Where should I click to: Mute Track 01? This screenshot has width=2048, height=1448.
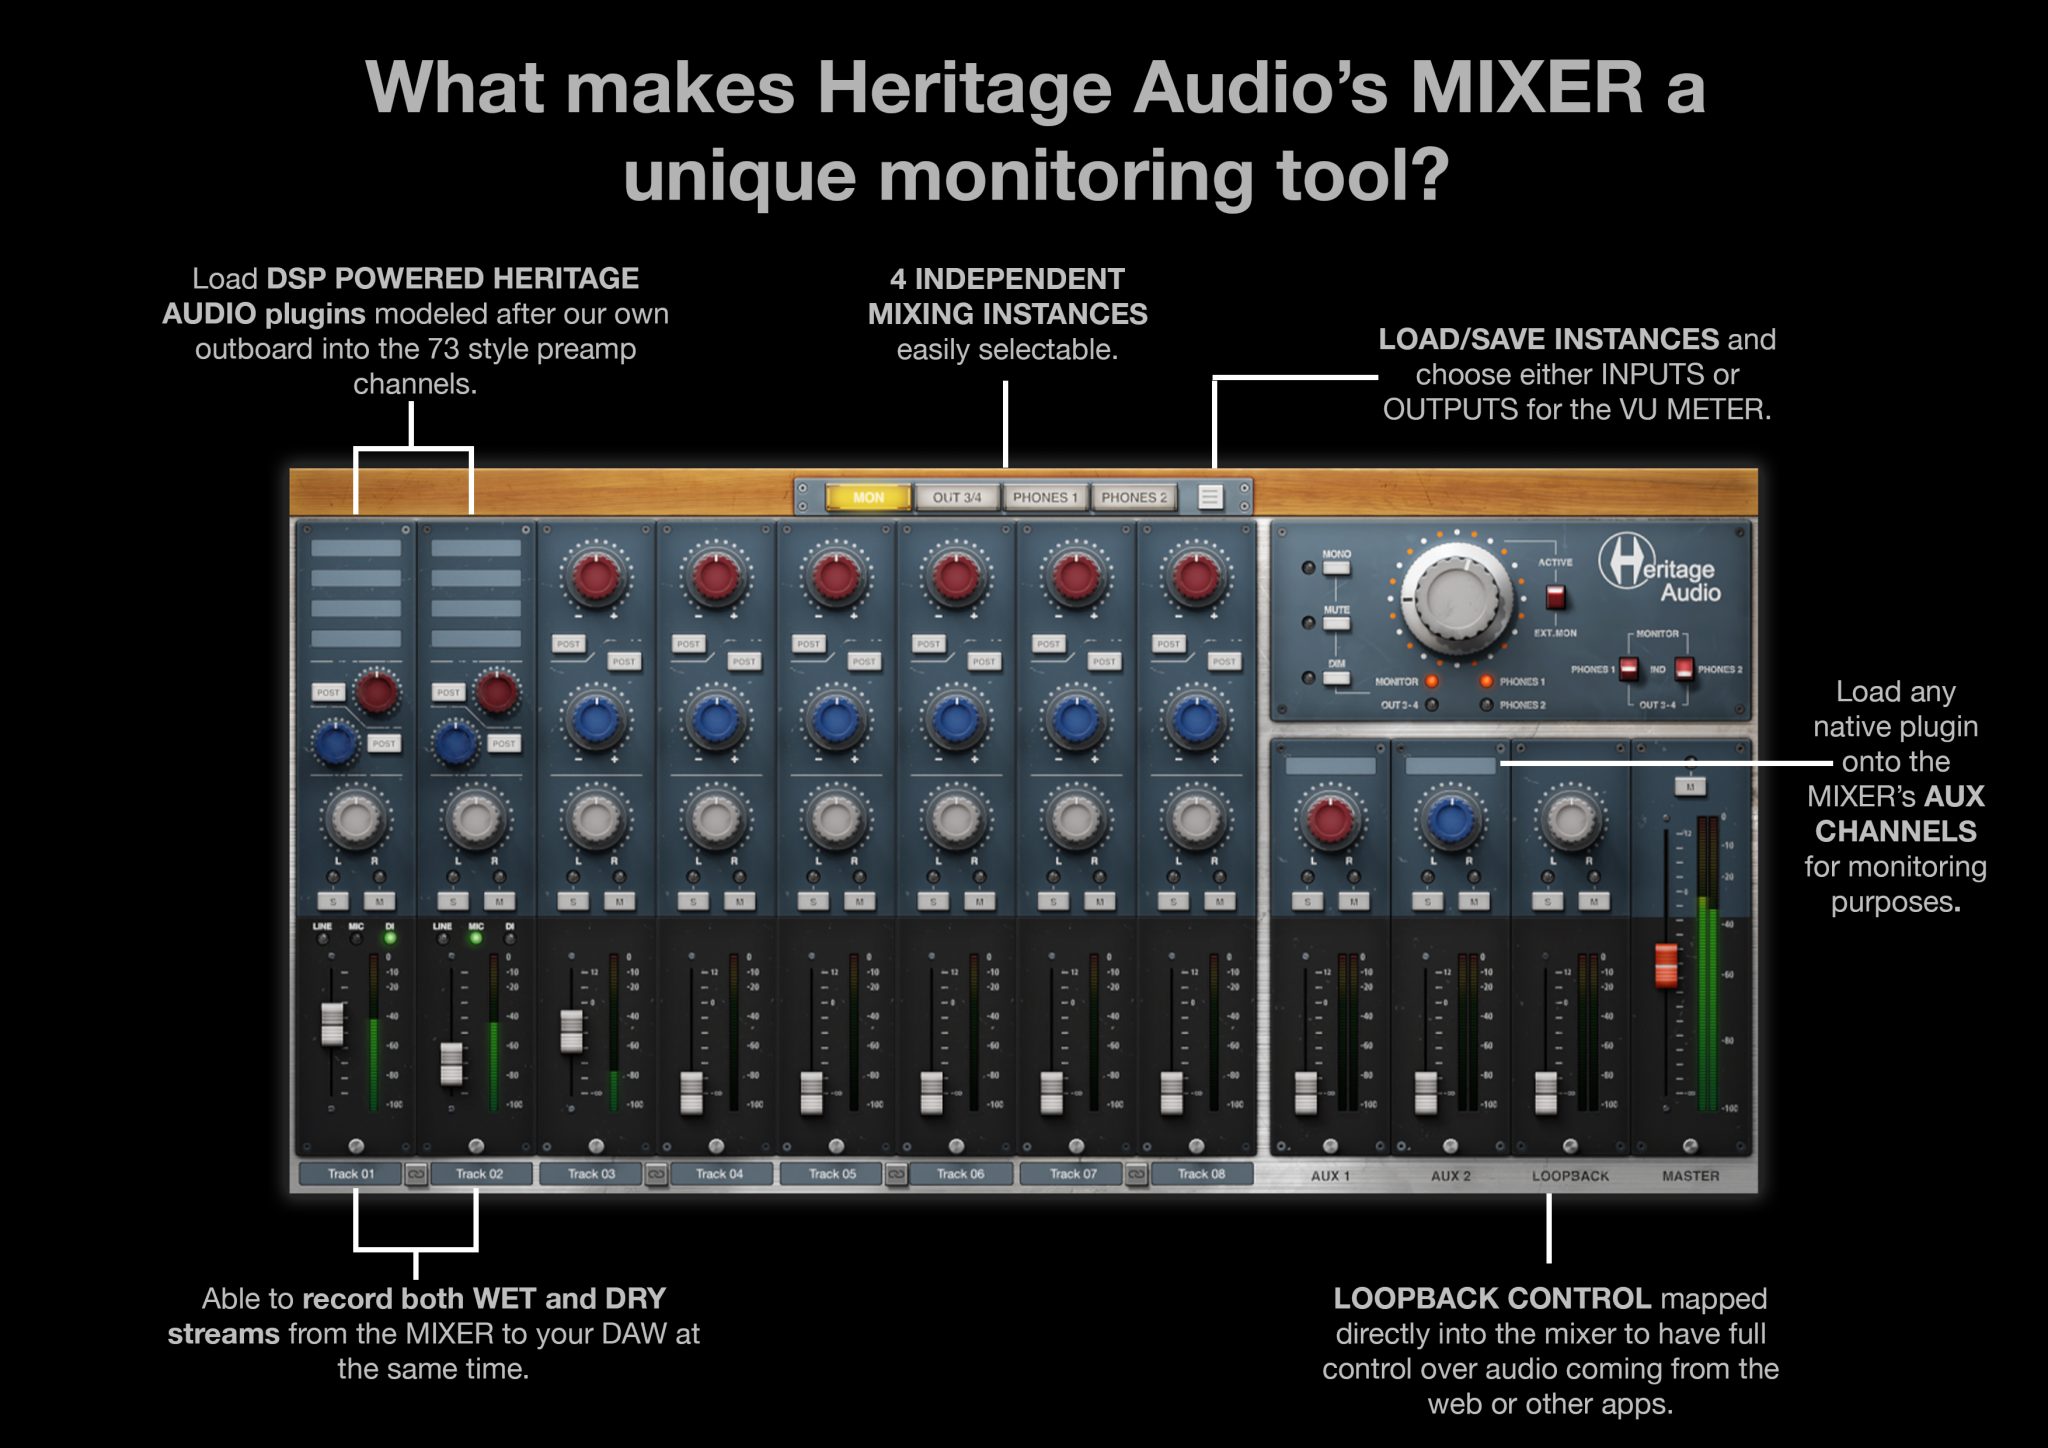[x=379, y=901]
